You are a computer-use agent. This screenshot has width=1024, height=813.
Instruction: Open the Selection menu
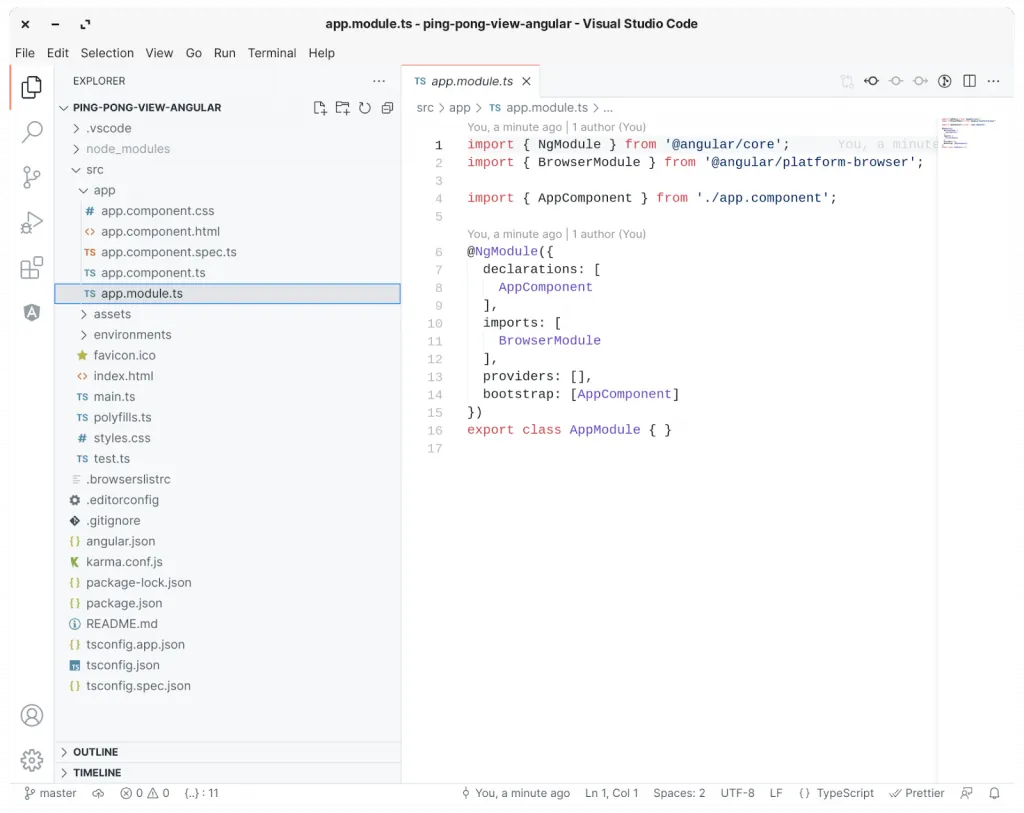(107, 53)
